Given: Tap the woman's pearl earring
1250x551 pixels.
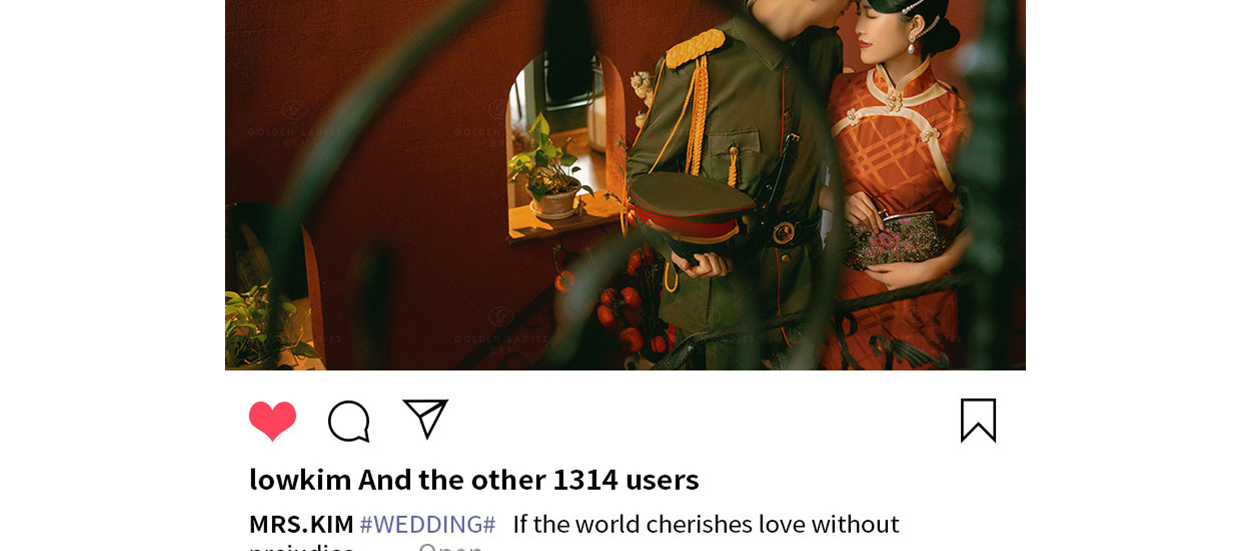Looking at the screenshot, I should click(912, 44).
